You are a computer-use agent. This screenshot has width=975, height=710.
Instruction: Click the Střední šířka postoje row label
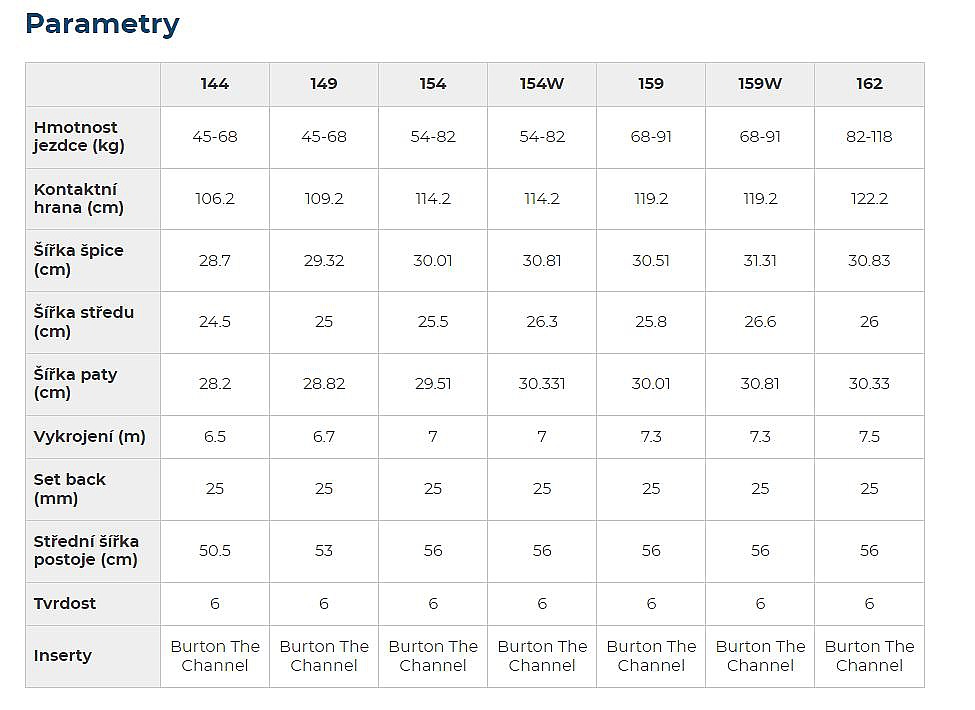pos(86,551)
